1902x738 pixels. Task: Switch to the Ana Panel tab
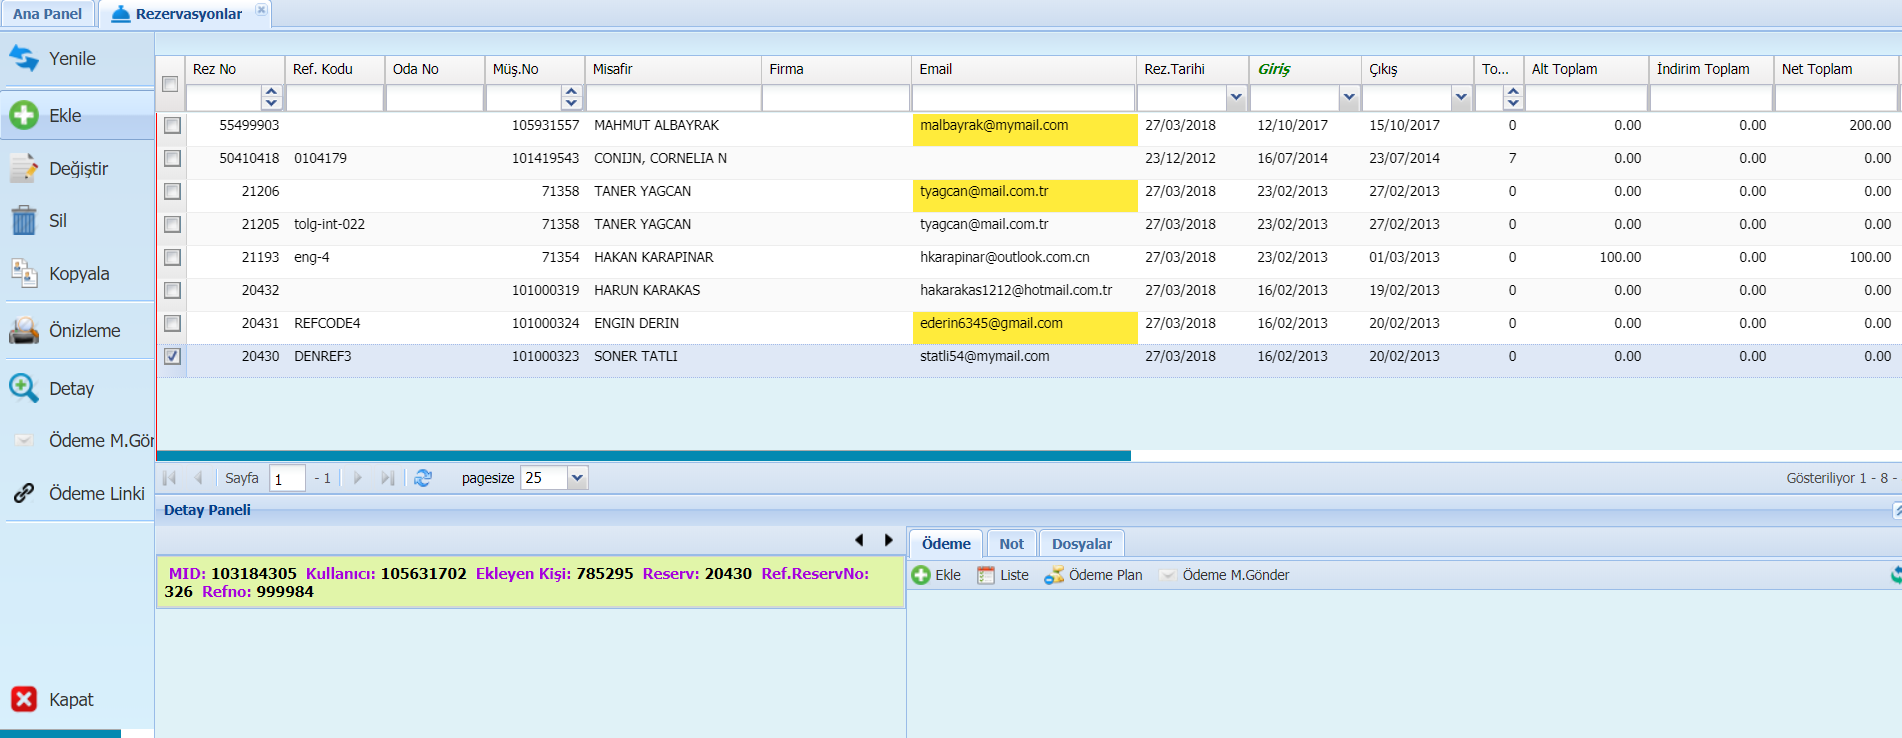[47, 14]
